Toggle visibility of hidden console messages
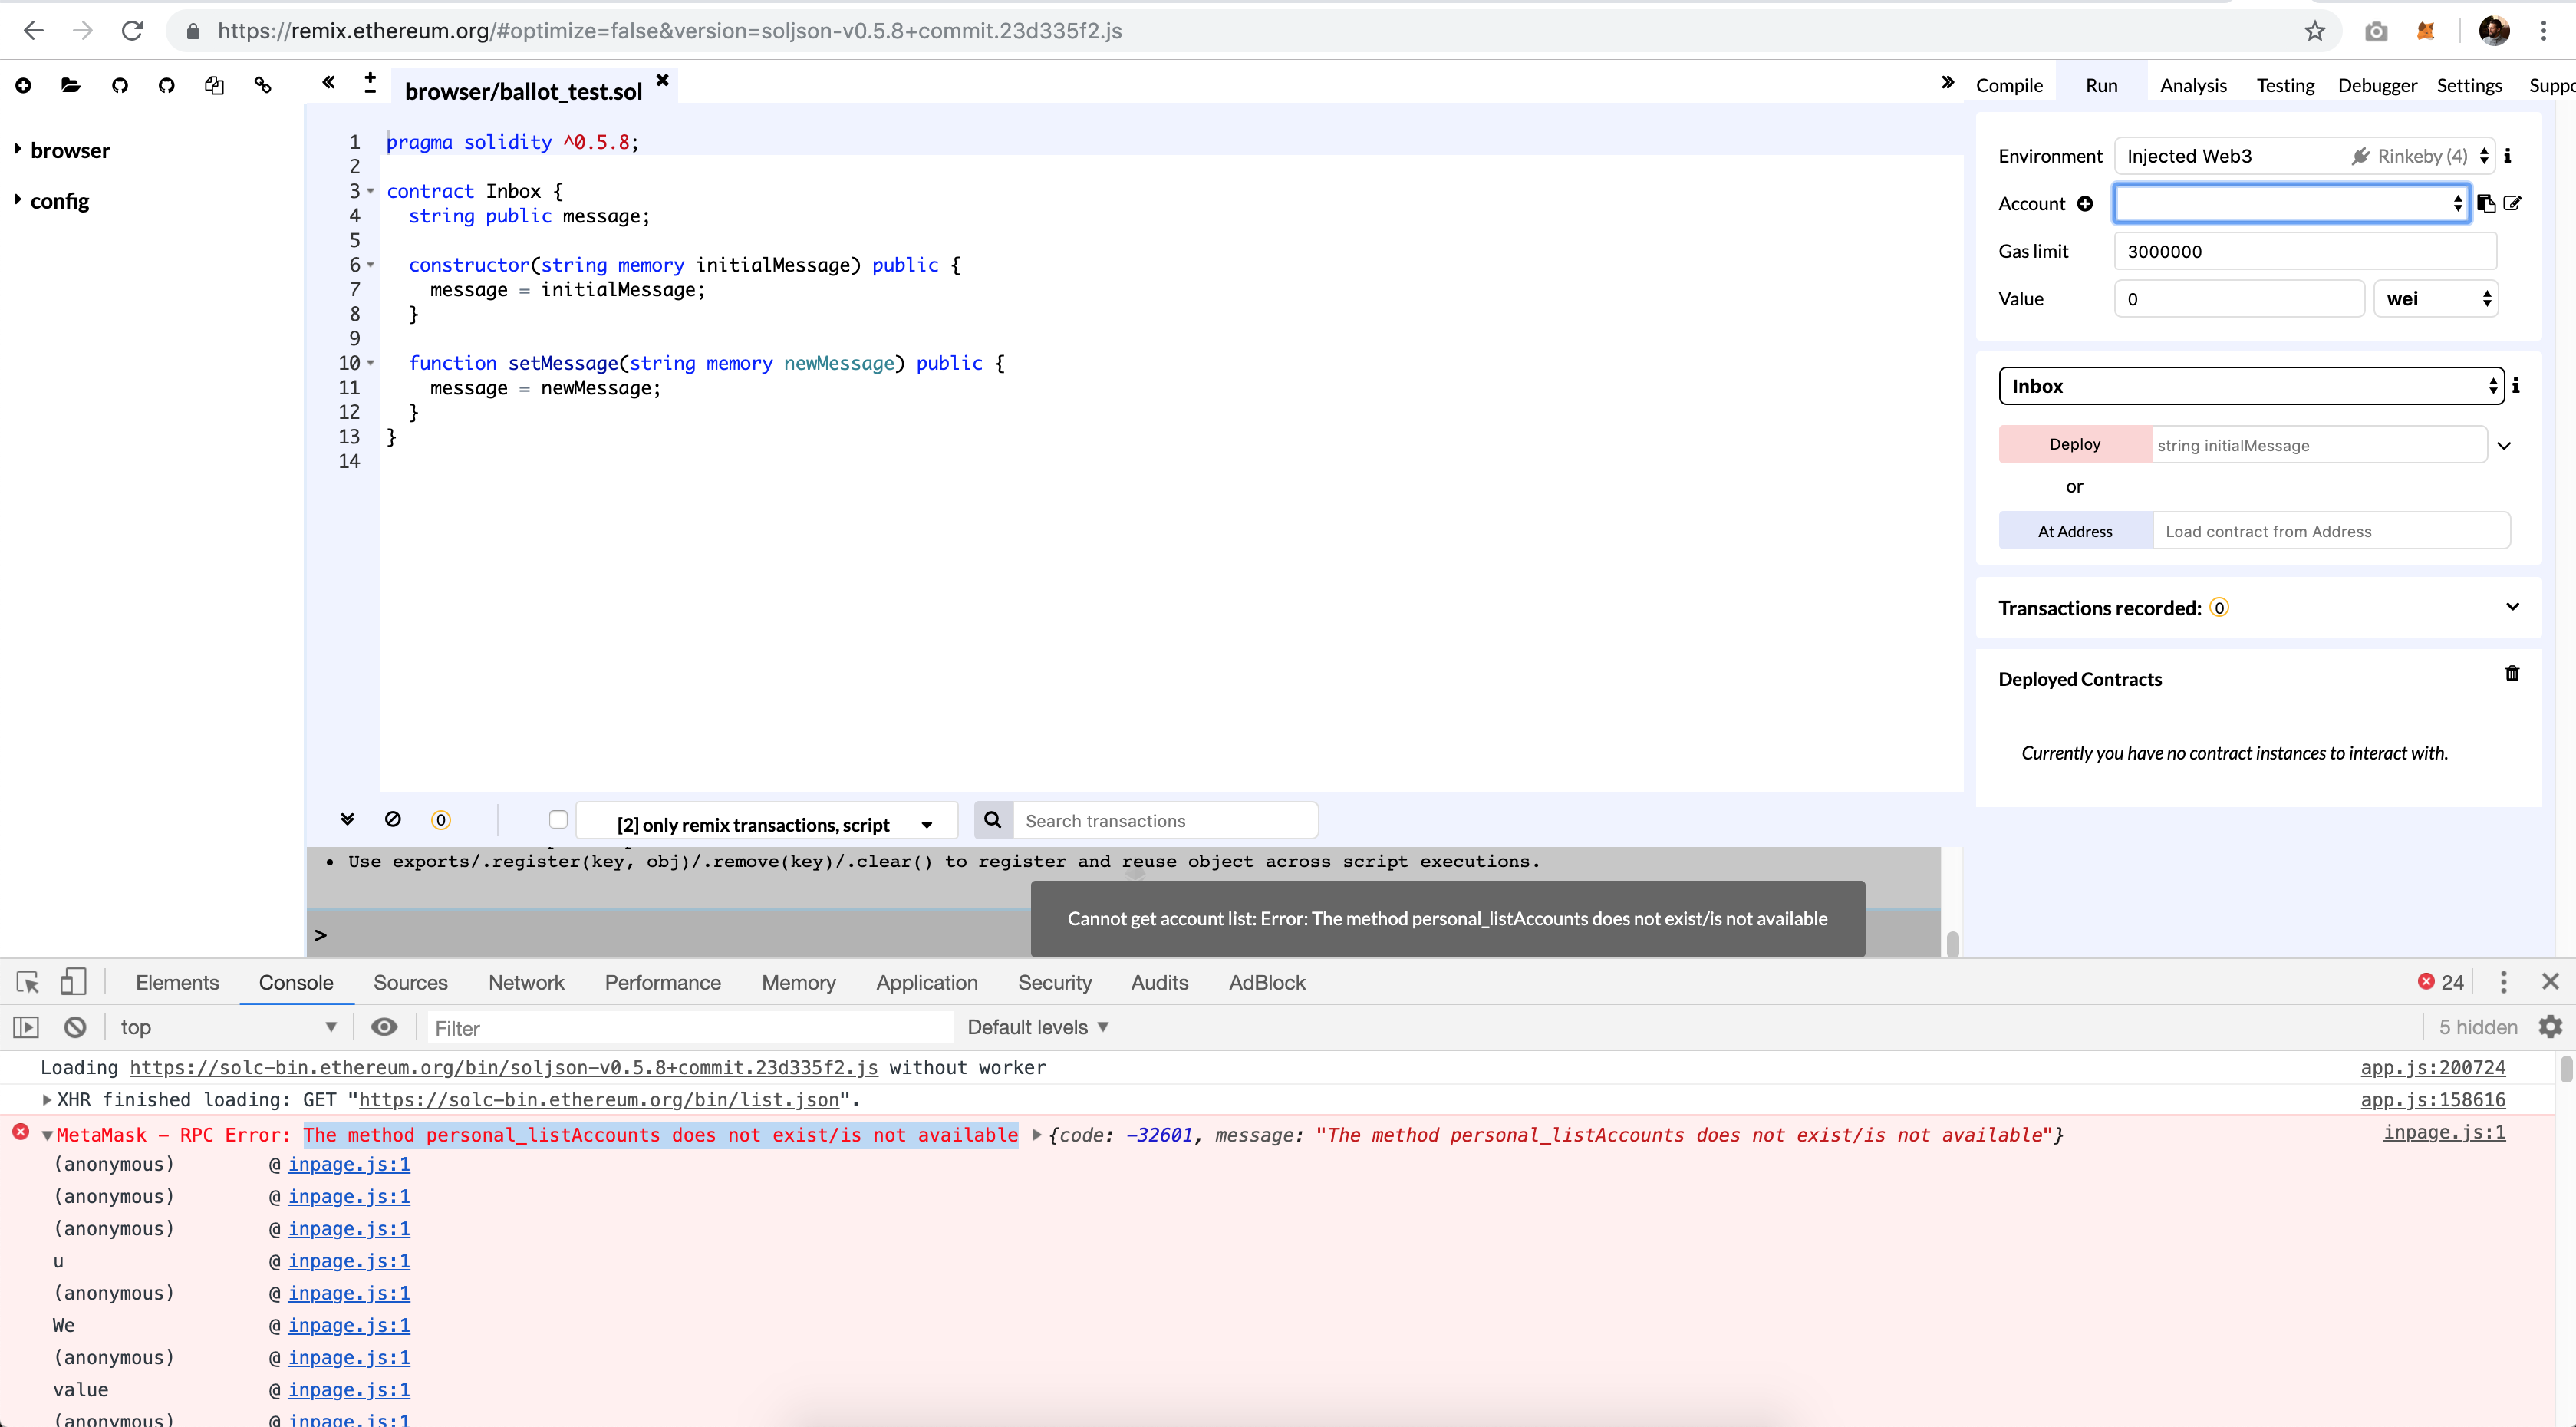The width and height of the screenshot is (2576, 1427). click(x=2478, y=1027)
